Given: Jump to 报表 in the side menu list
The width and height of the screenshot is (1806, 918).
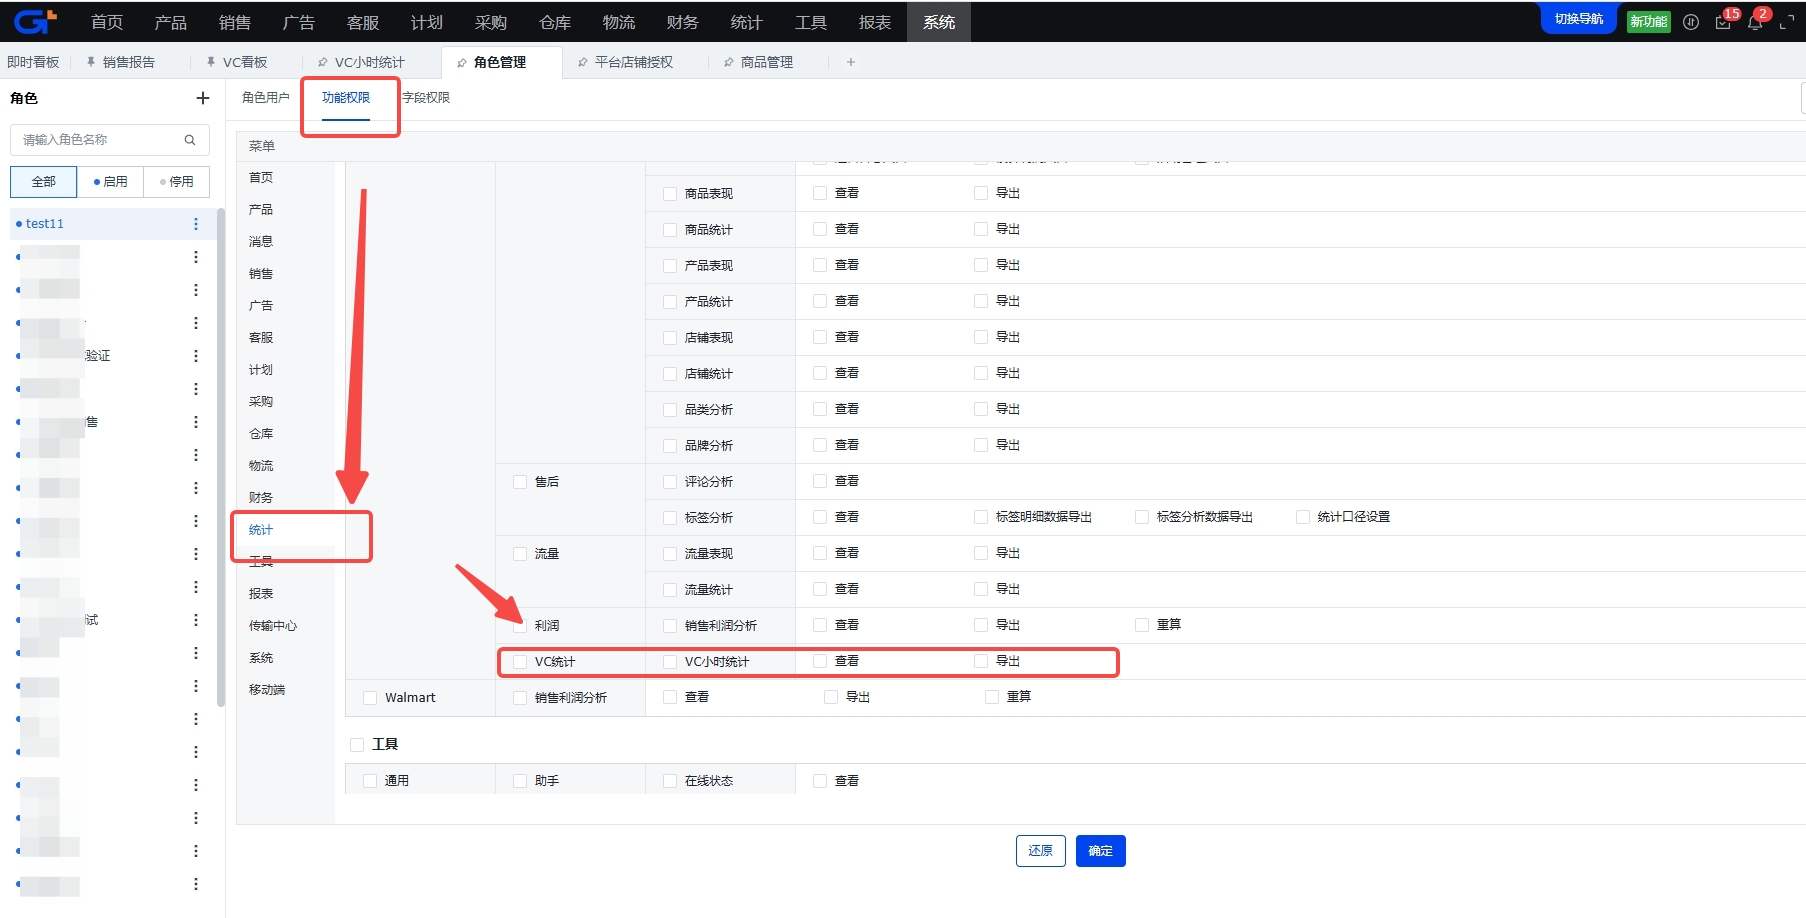Looking at the screenshot, I should pos(261,594).
